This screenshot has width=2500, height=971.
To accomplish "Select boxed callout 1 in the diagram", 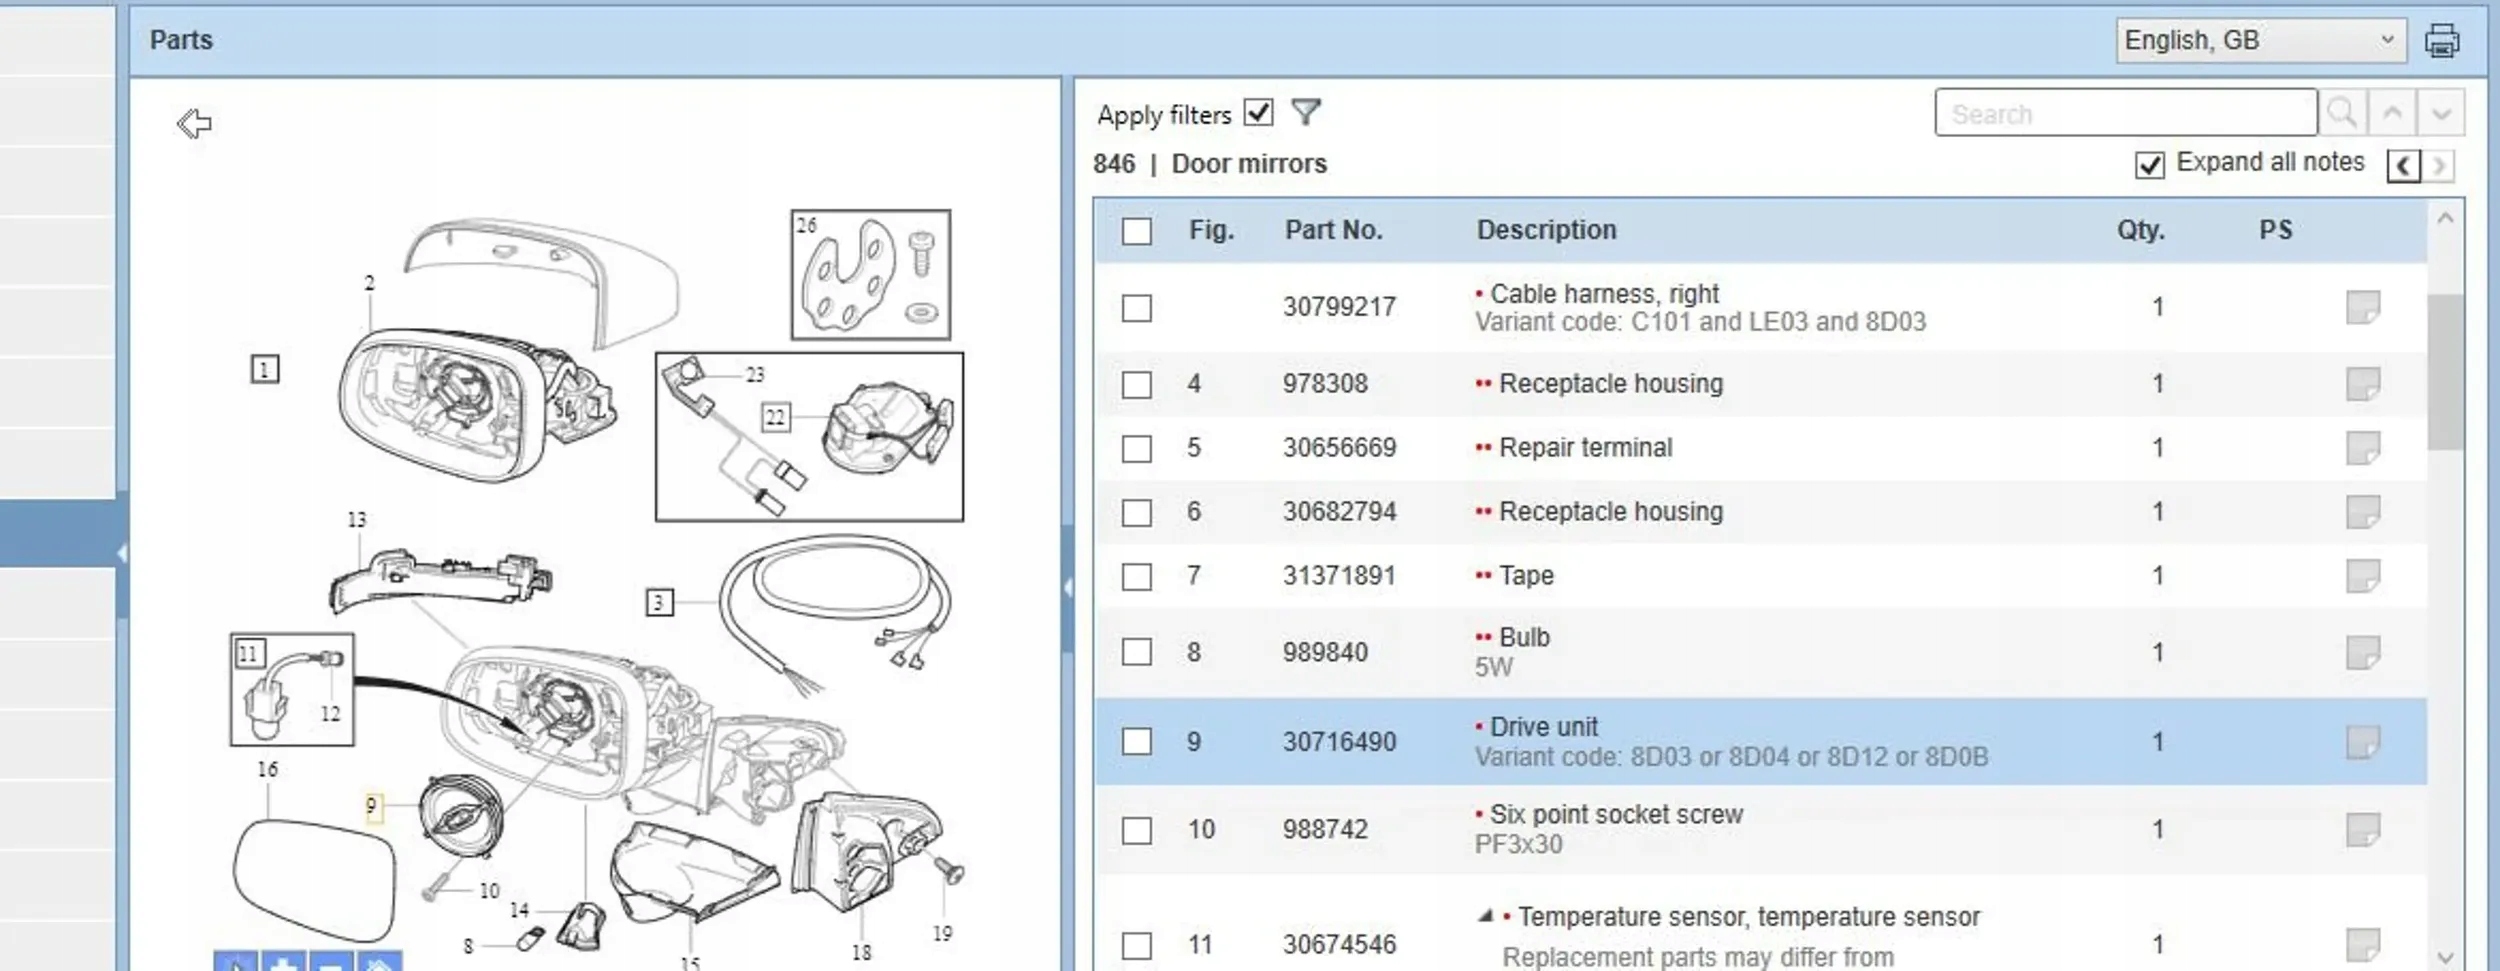I will [x=264, y=370].
